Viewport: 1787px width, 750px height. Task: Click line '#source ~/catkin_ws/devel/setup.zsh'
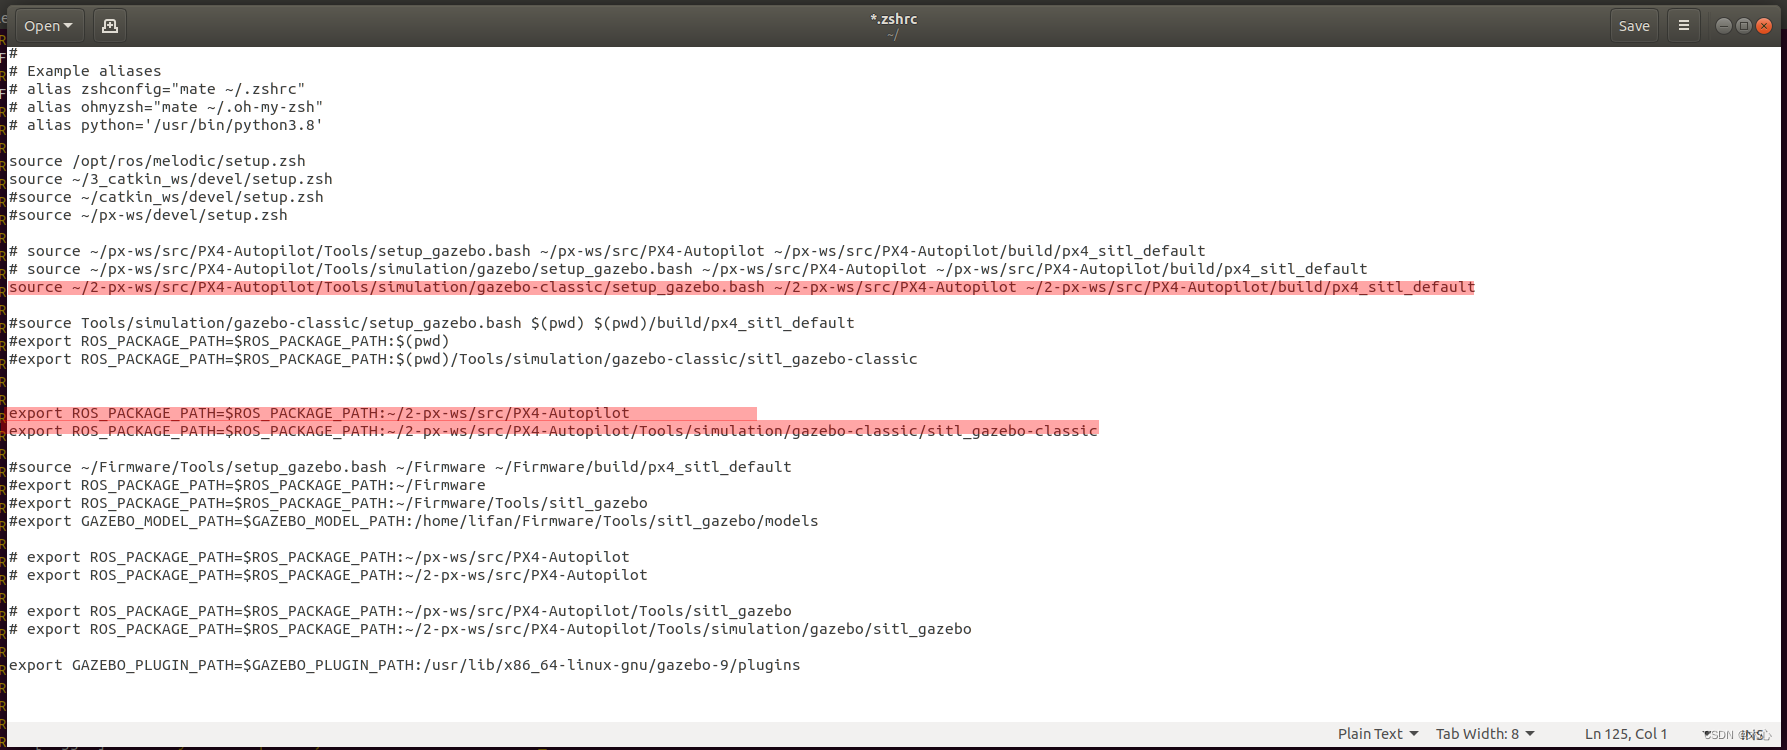pyautogui.click(x=166, y=197)
